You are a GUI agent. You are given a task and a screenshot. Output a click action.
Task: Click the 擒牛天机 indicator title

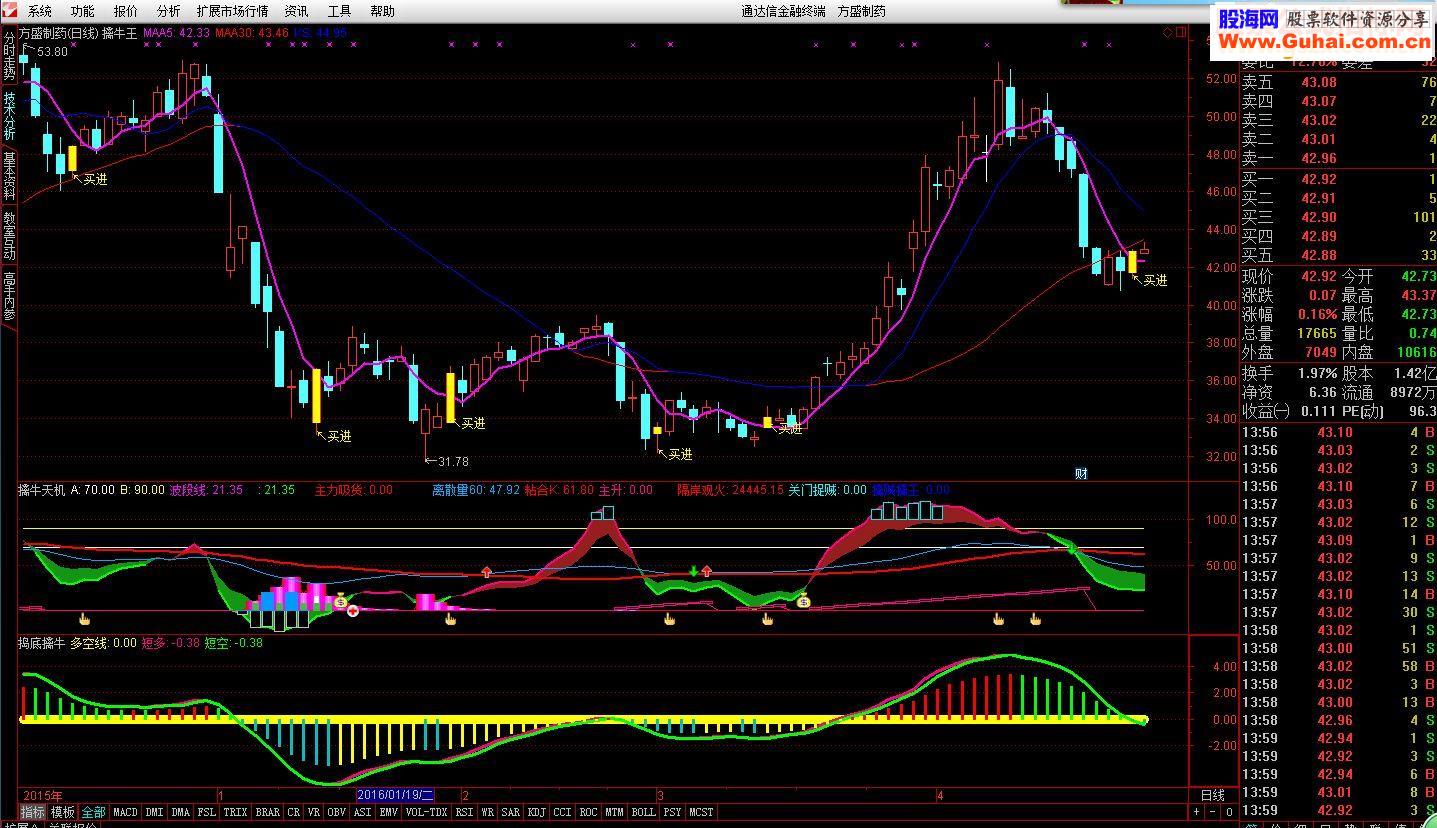click(41, 490)
